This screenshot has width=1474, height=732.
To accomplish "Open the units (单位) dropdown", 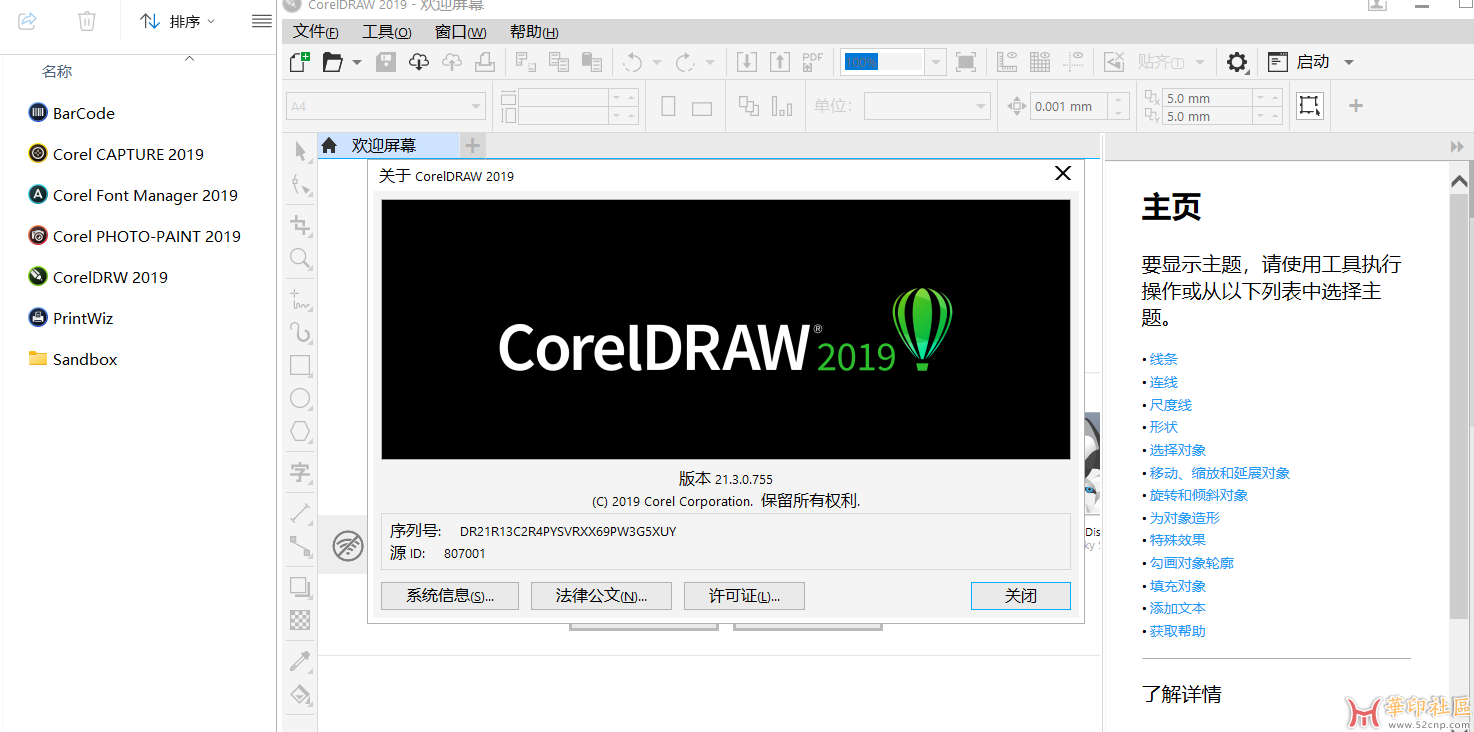I will [x=980, y=106].
